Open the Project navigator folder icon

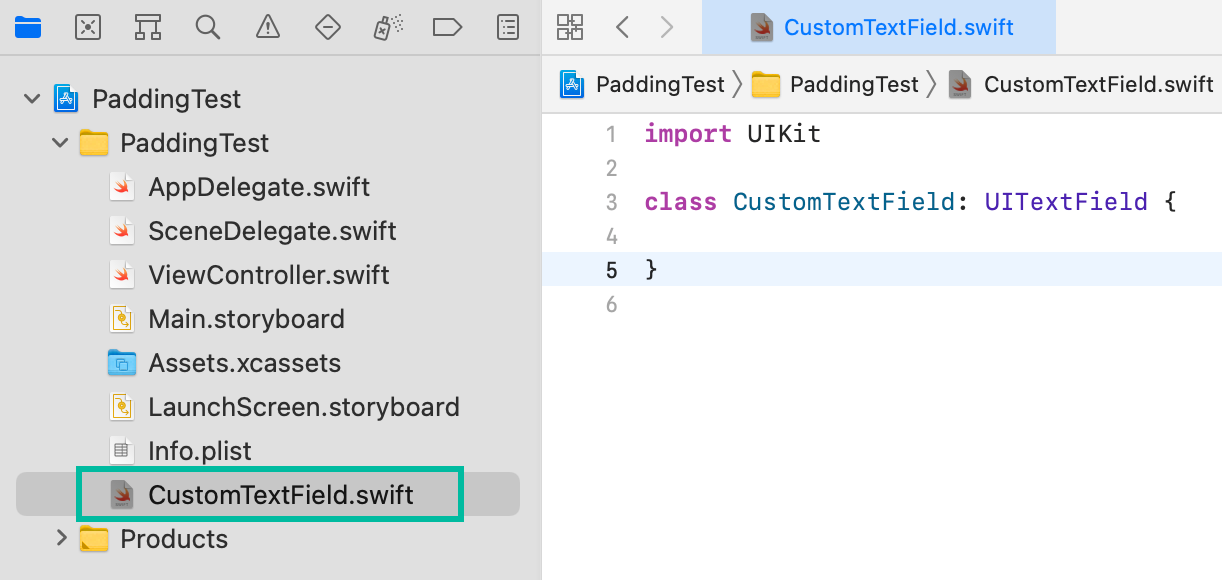[28, 27]
